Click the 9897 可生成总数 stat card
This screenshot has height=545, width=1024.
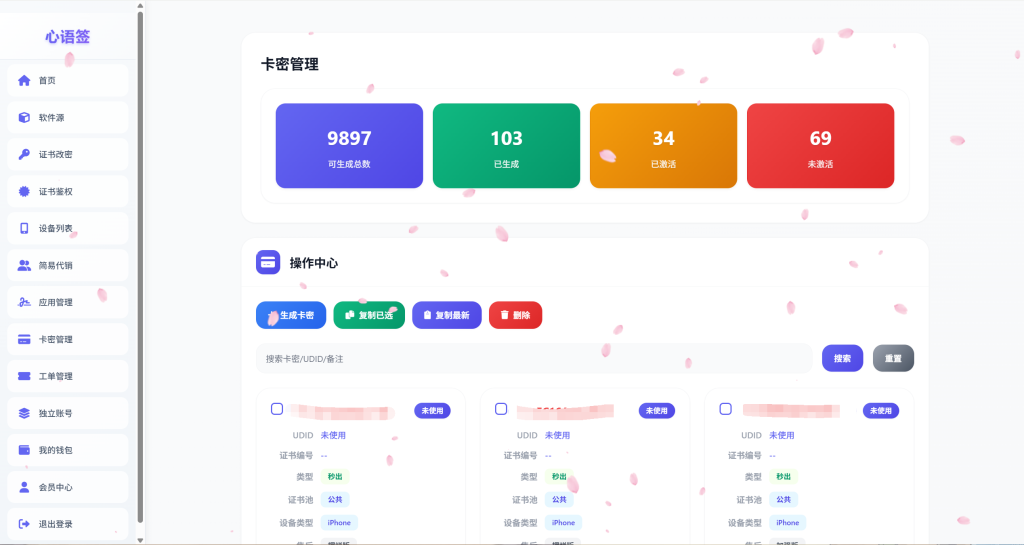[349, 146]
